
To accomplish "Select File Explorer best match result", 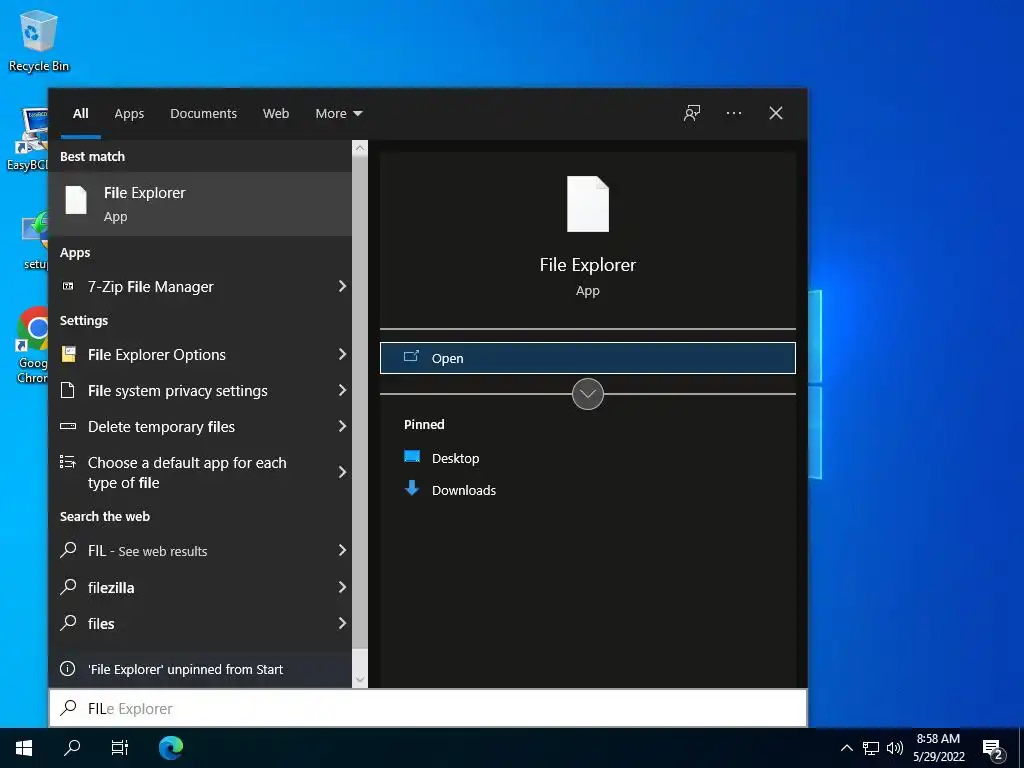I will pyautogui.click(x=200, y=204).
